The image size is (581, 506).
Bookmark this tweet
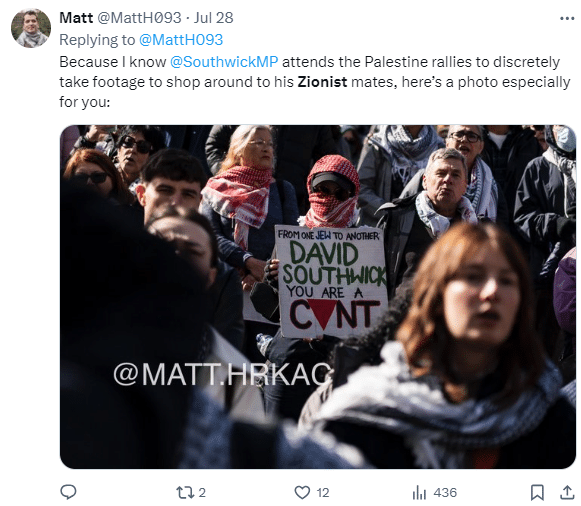[537, 492]
